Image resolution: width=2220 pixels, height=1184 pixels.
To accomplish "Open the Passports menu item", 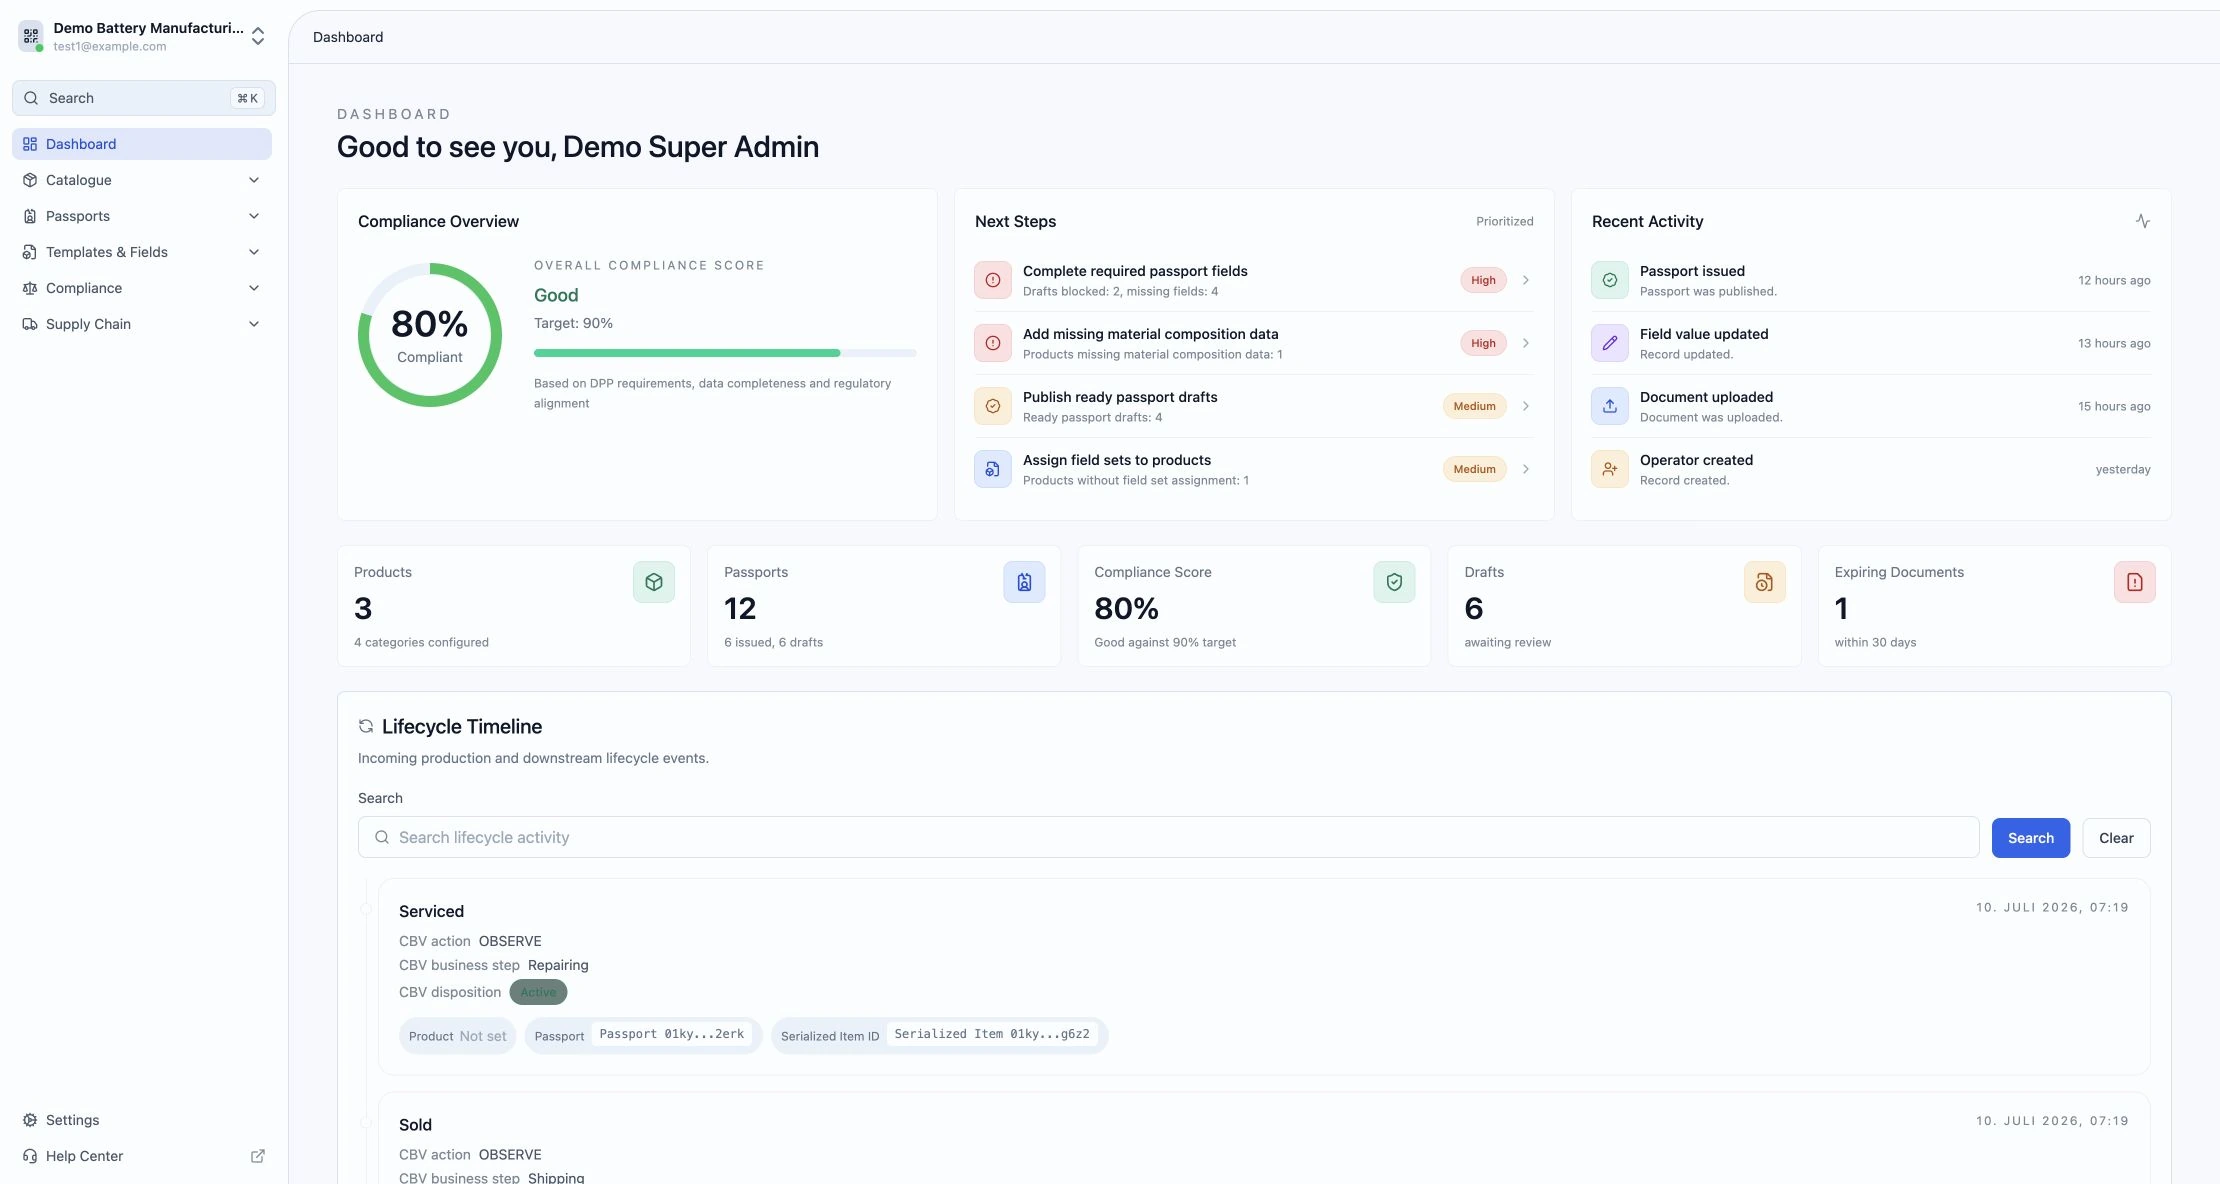I will click(x=142, y=216).
